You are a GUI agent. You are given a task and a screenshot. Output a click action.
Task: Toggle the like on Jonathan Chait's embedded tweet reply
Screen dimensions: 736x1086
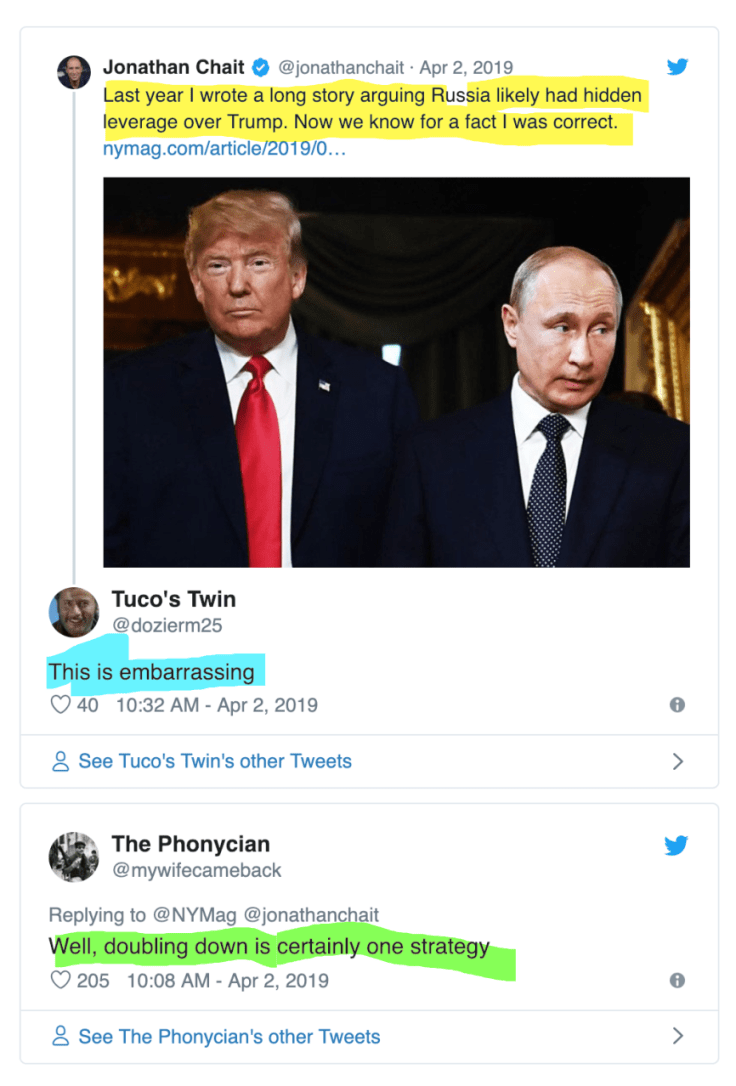(60, 705)
